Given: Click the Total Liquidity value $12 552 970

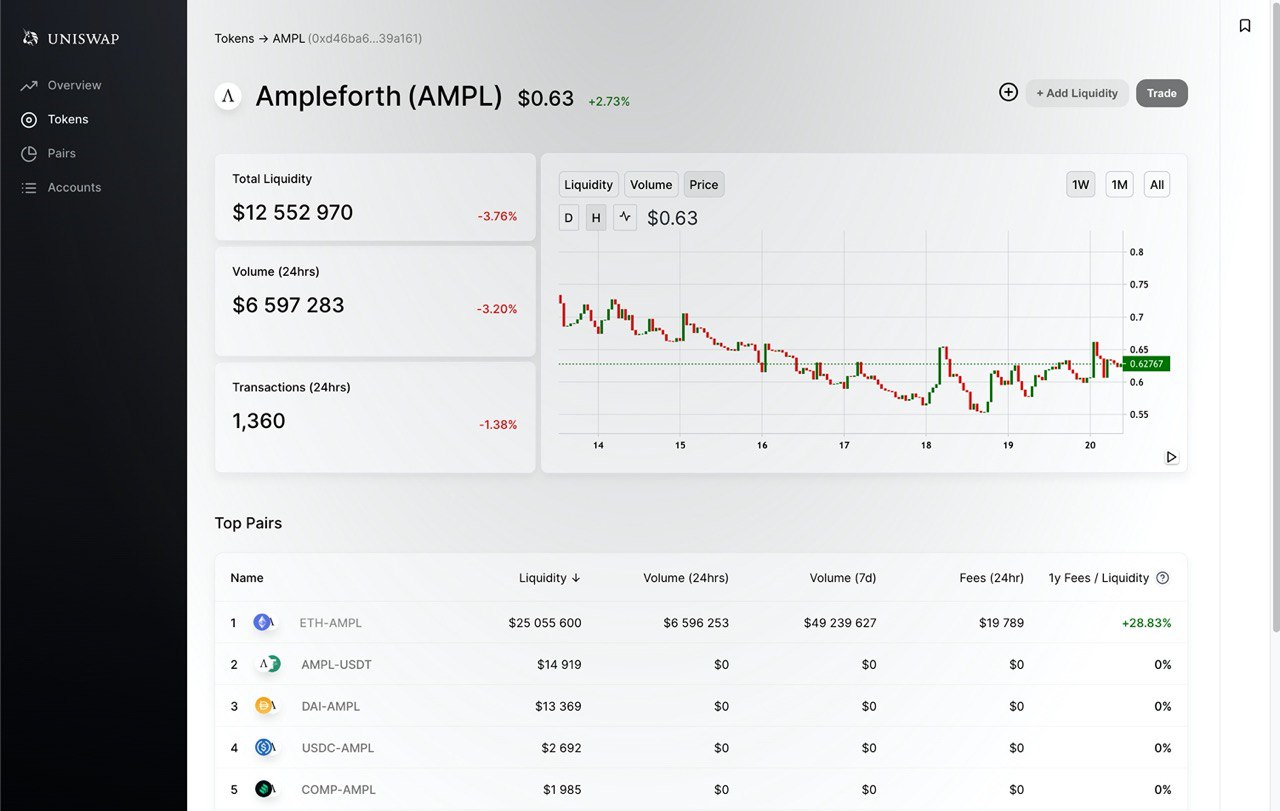Looking at the screenshot, I should click(x=292, y=212).
